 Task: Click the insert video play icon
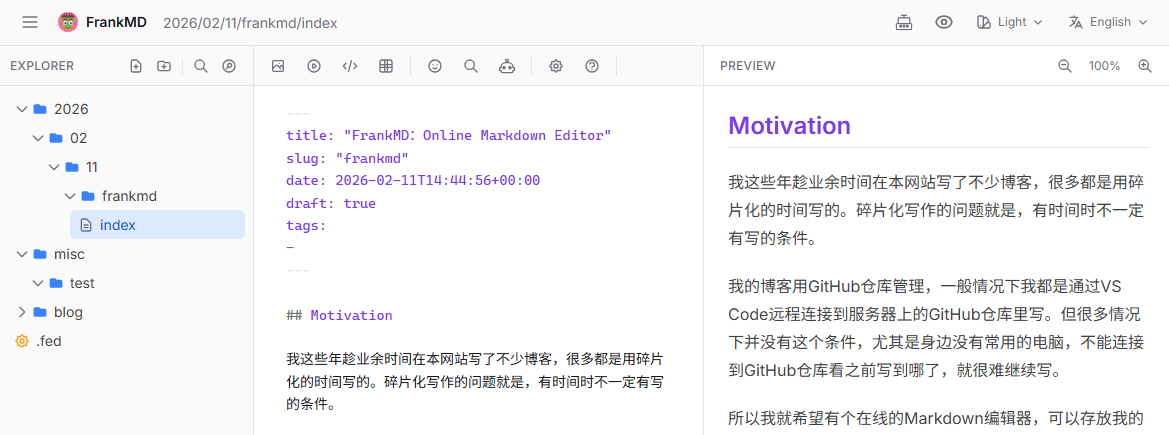[x=314, y=66]
